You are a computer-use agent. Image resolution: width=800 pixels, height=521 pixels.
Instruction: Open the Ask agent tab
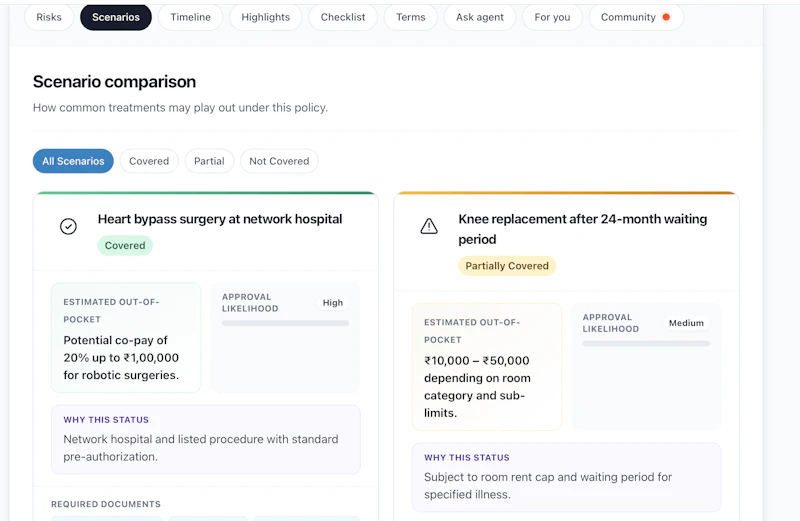point(480,17)
